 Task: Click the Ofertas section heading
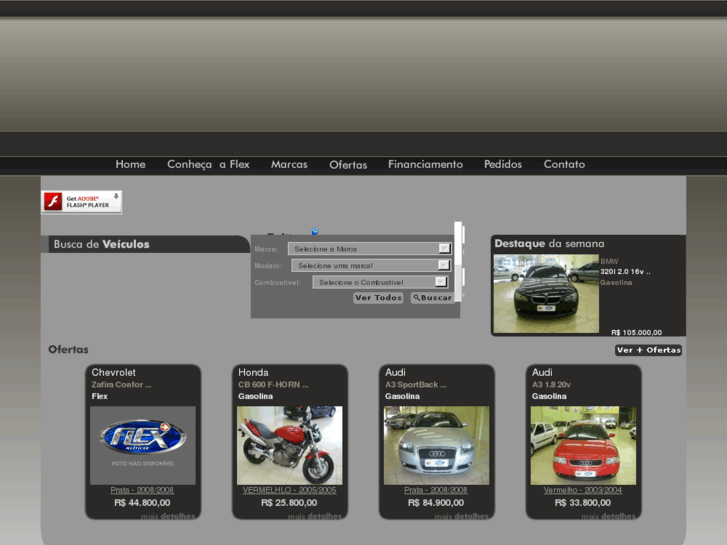pyautogui.click(x=68, y=349)
